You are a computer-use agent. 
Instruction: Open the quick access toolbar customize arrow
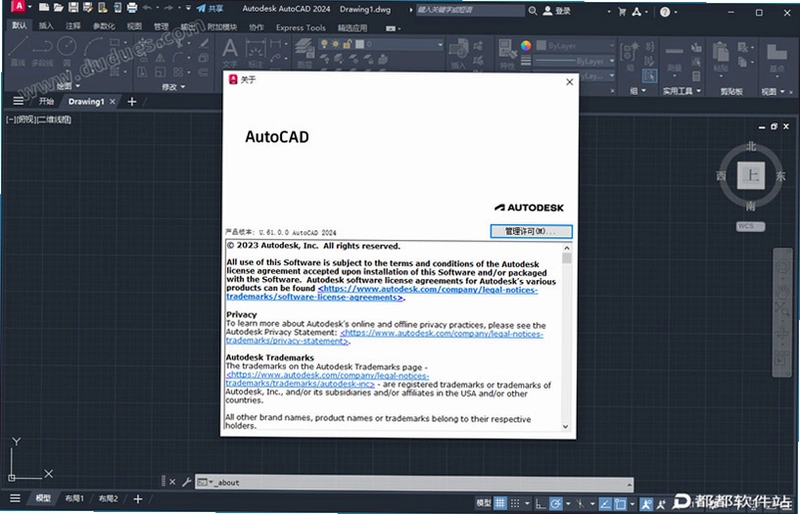(188, 8)
